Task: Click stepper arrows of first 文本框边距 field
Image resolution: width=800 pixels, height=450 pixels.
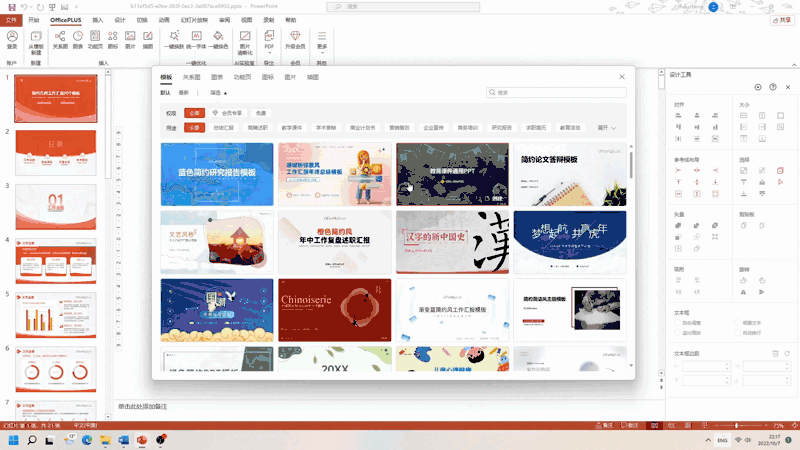Action: 727,366
